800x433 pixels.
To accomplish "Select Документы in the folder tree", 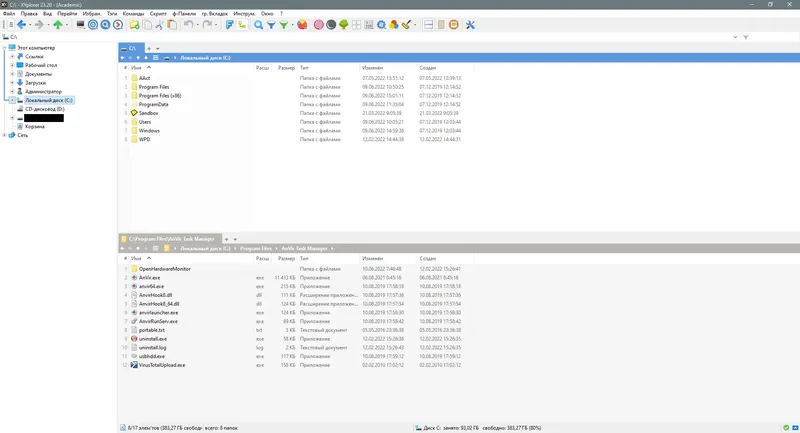I will click(x=38, y=74).
